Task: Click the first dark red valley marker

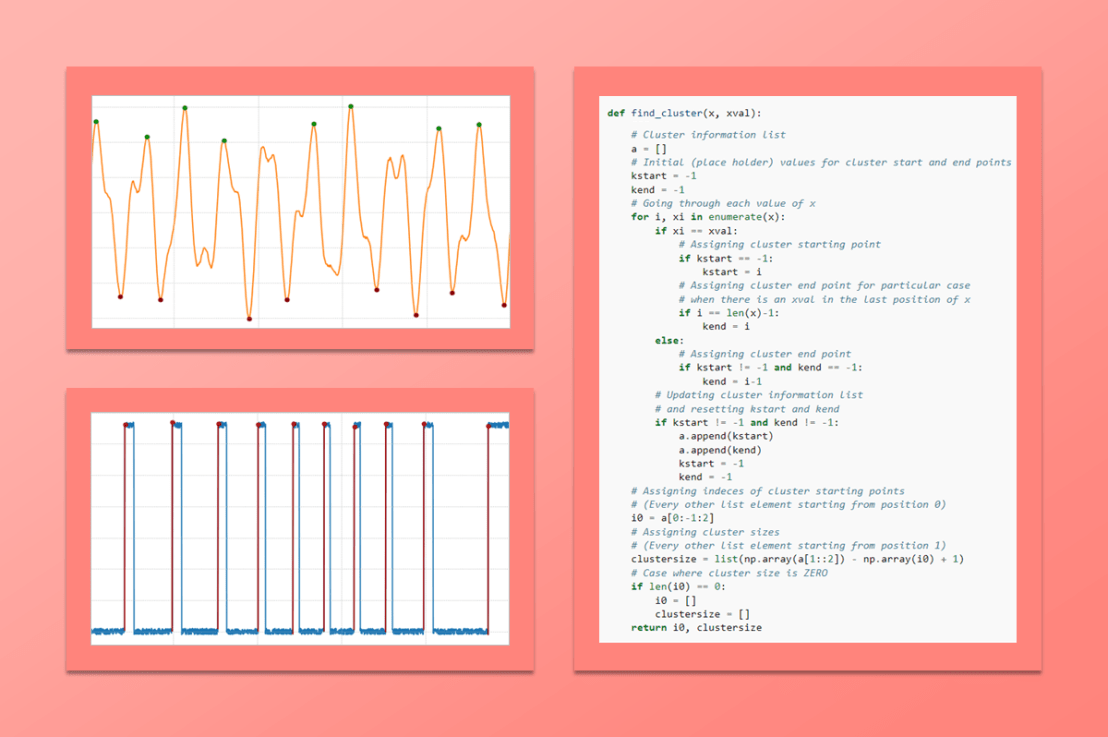Action: coord(120,297)
